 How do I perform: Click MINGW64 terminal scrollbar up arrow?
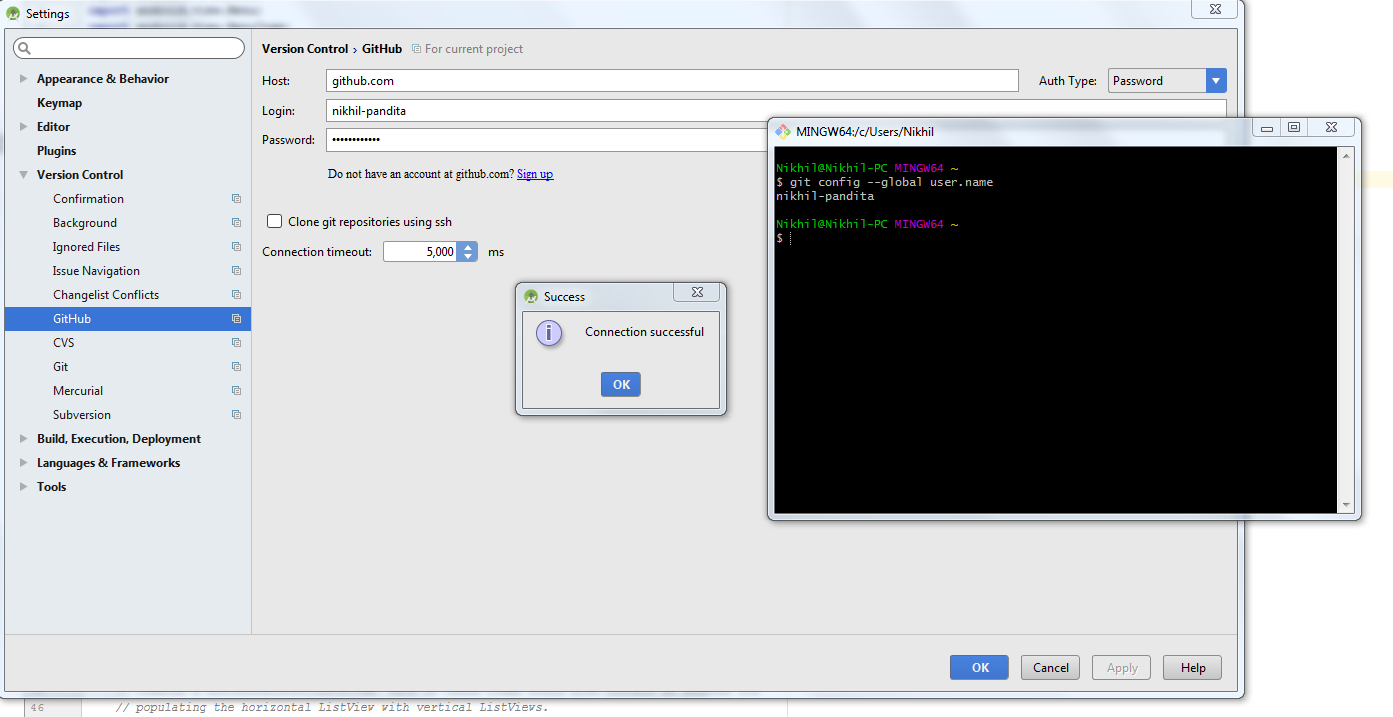1346,155
